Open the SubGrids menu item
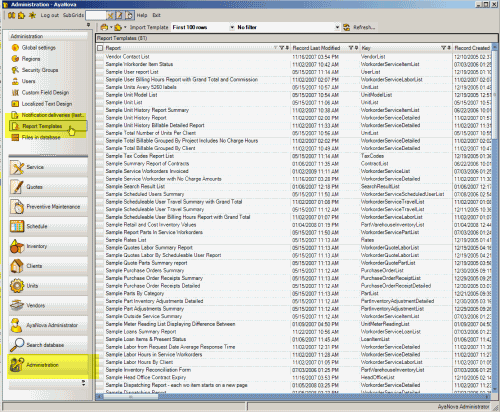Viewport: 500px width, 412px height. point(73,15)
